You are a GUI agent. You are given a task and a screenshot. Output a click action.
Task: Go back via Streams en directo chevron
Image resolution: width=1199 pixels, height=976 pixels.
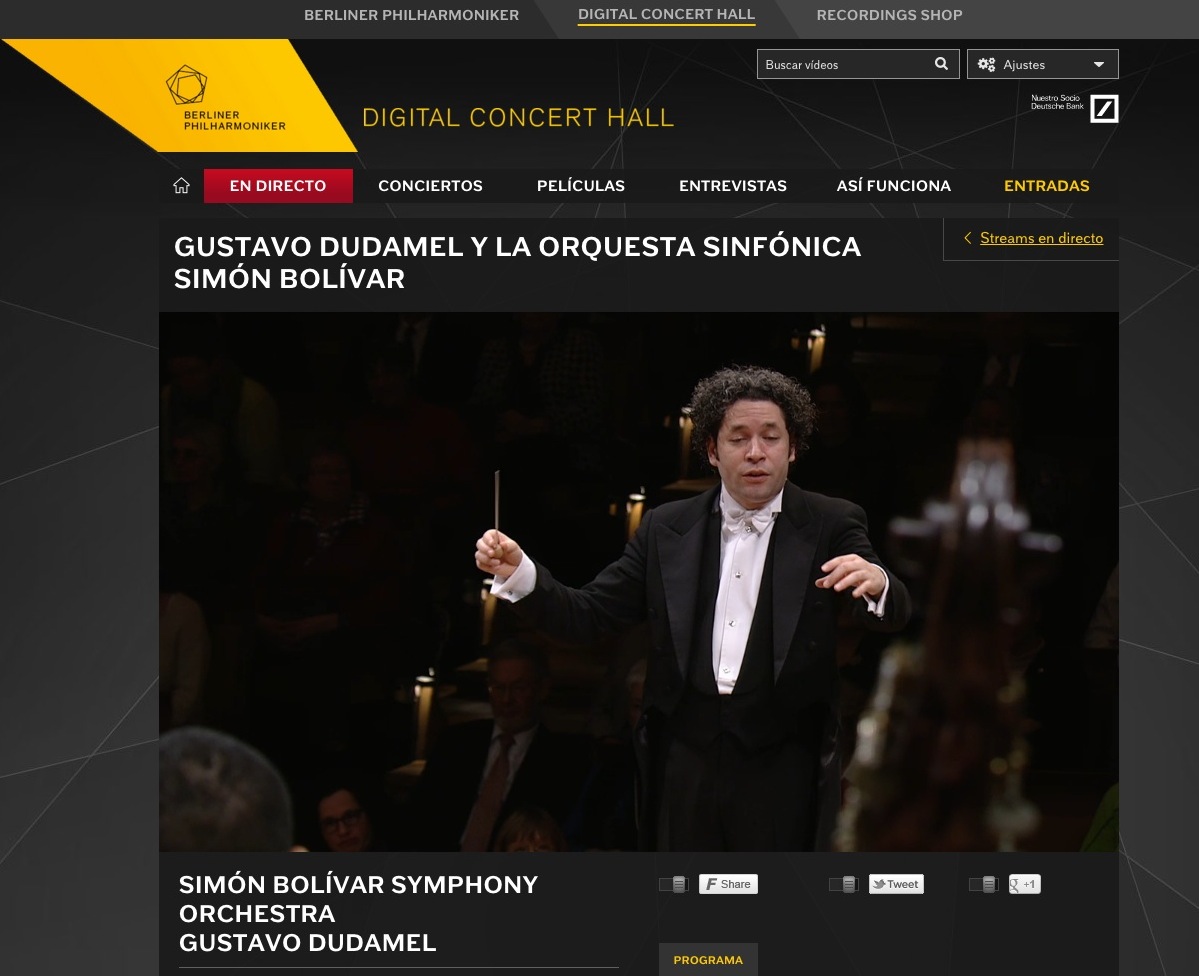967,238
